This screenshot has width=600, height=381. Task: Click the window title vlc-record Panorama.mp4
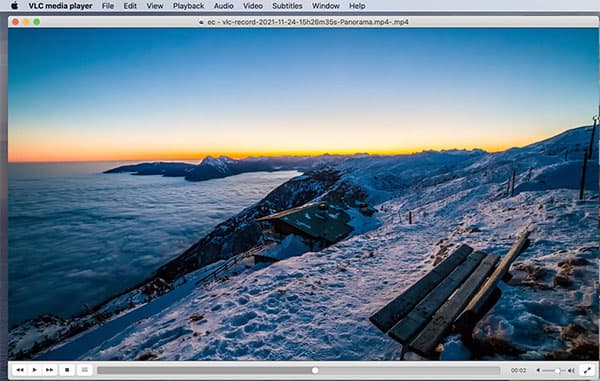(308, 22)
